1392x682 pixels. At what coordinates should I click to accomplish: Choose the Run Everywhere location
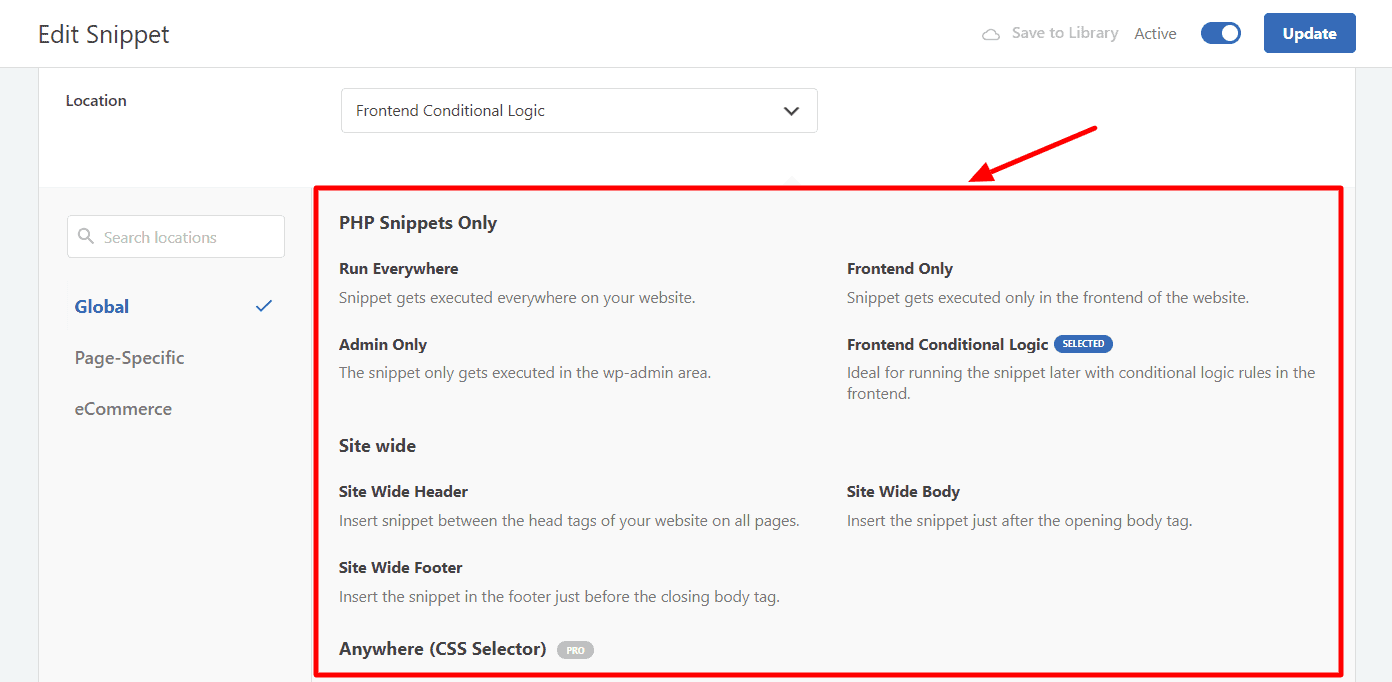coord(398,269)
